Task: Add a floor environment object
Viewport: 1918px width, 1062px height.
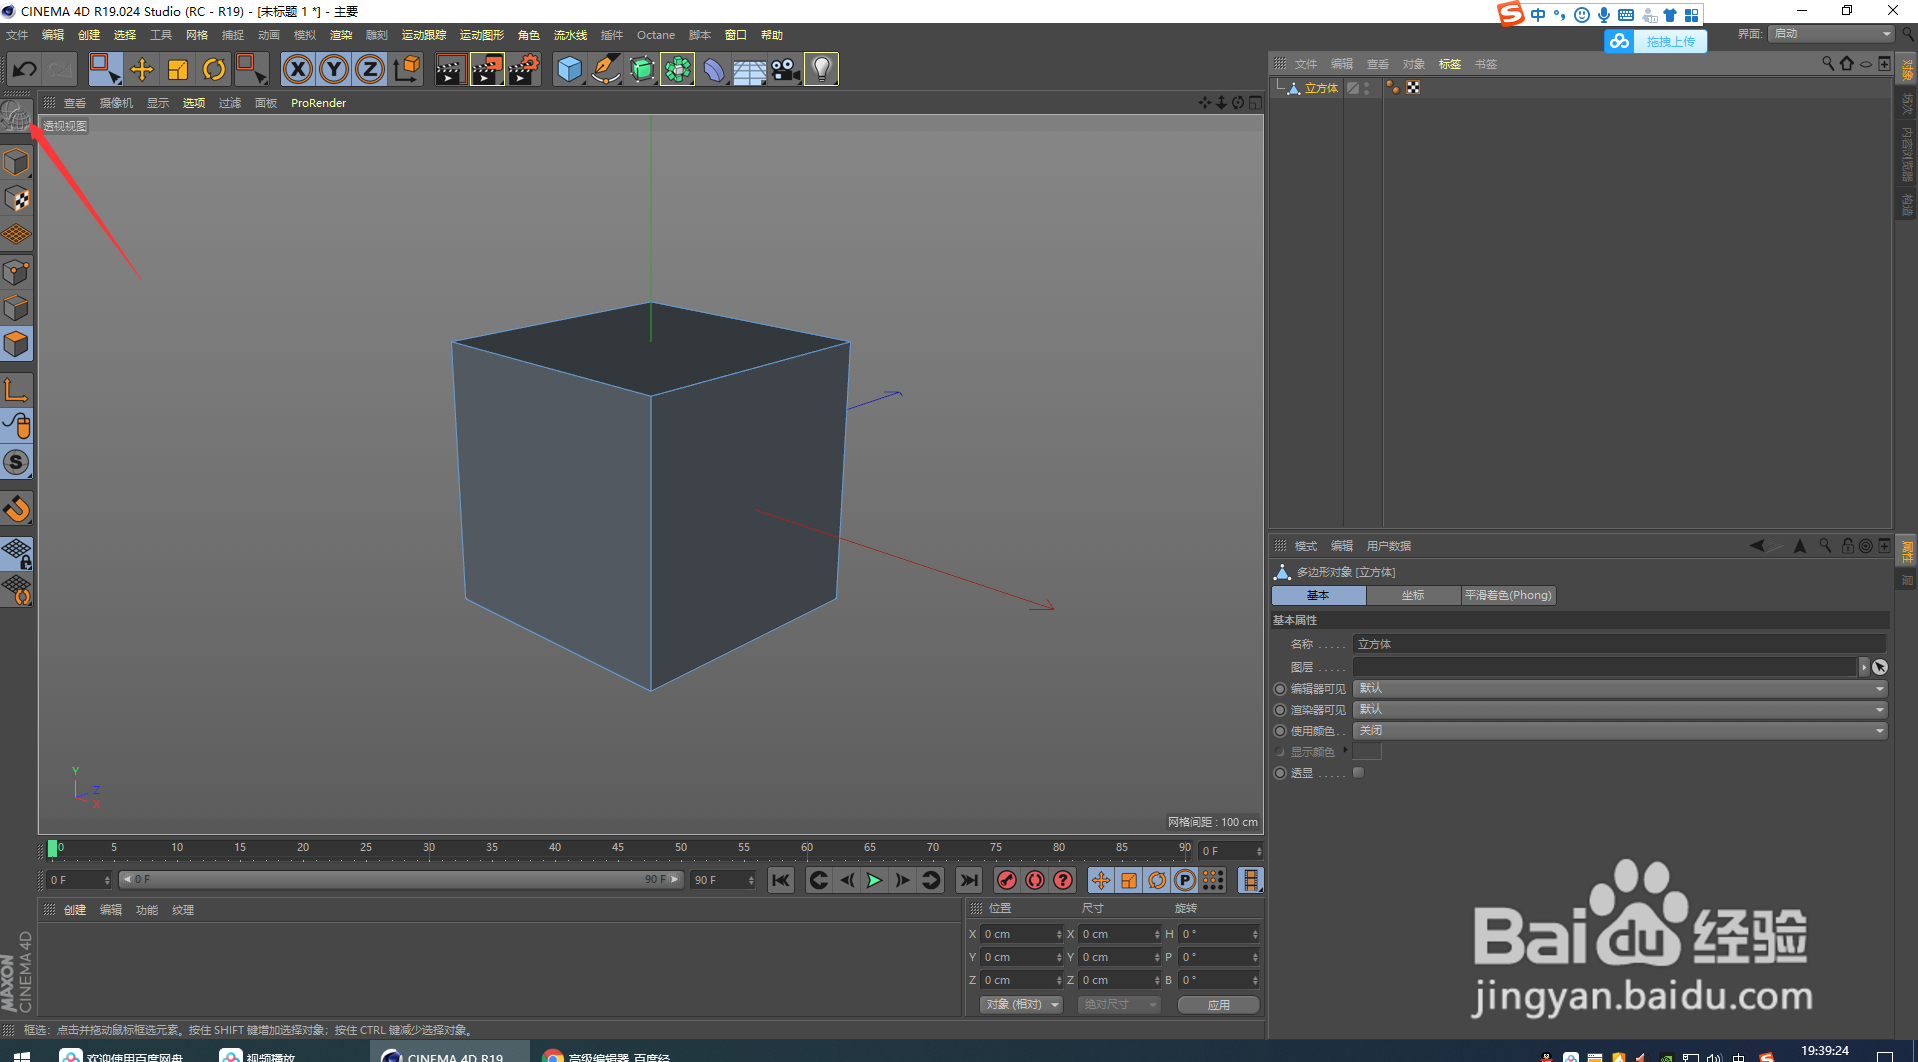Action: pyautogui.click(x=749, y=69)
